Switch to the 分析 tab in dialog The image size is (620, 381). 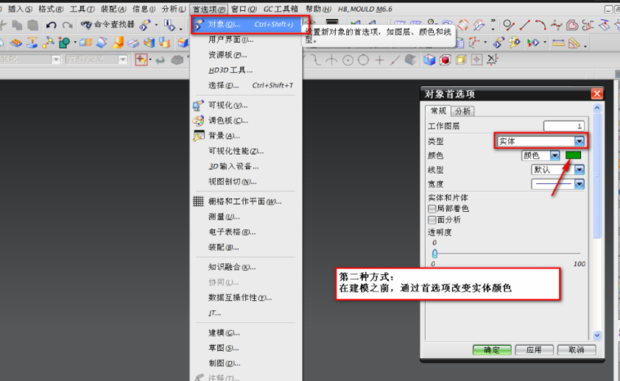[x=462, y=111]
